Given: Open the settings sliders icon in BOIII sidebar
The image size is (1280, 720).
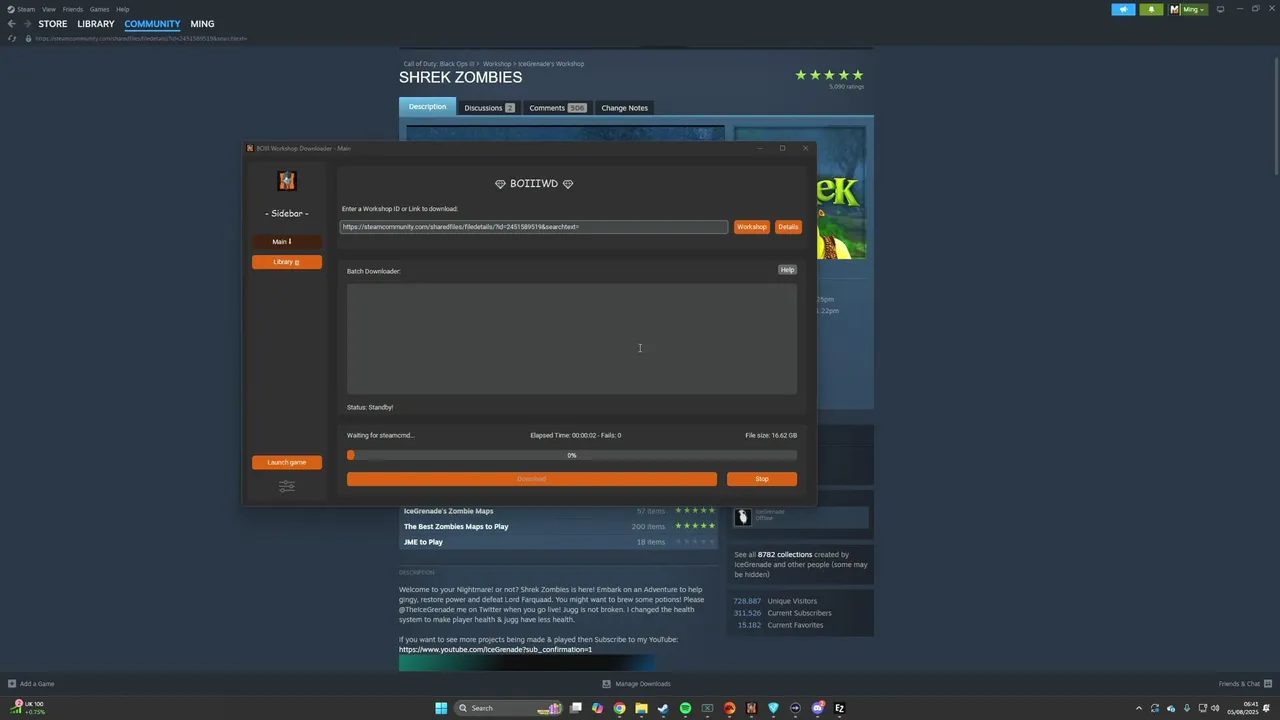Looking at the screenshot, I should [287, 486].
